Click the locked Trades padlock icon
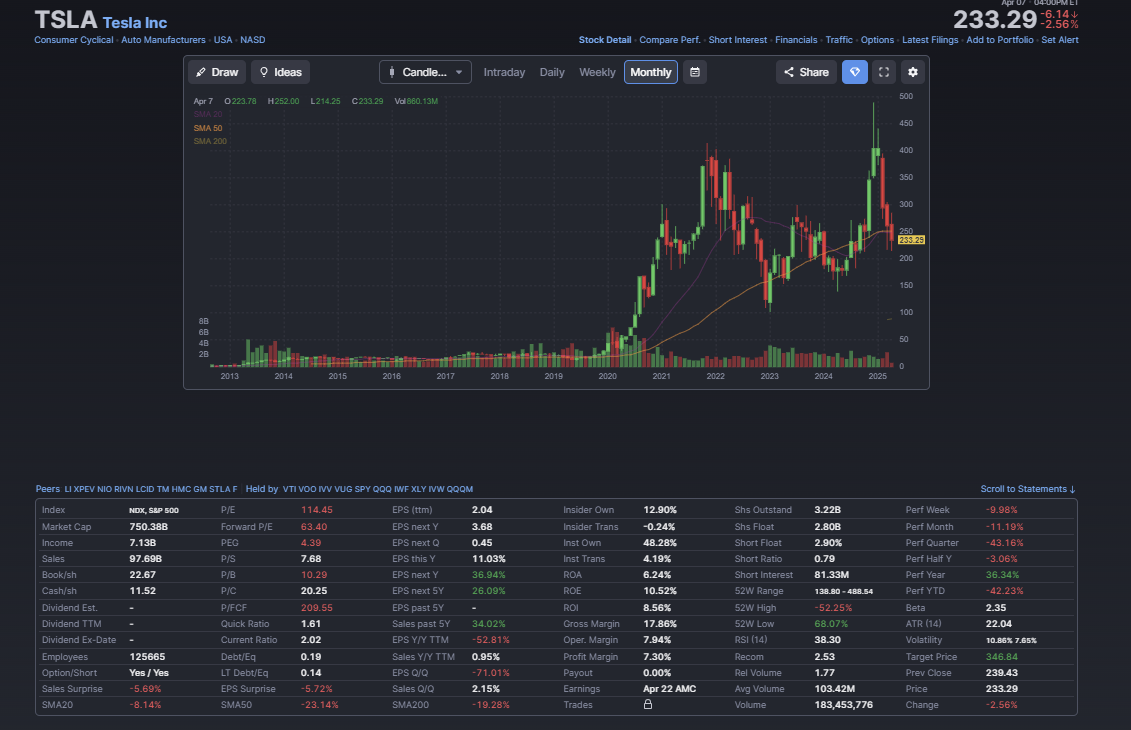 tap(648, 704)
